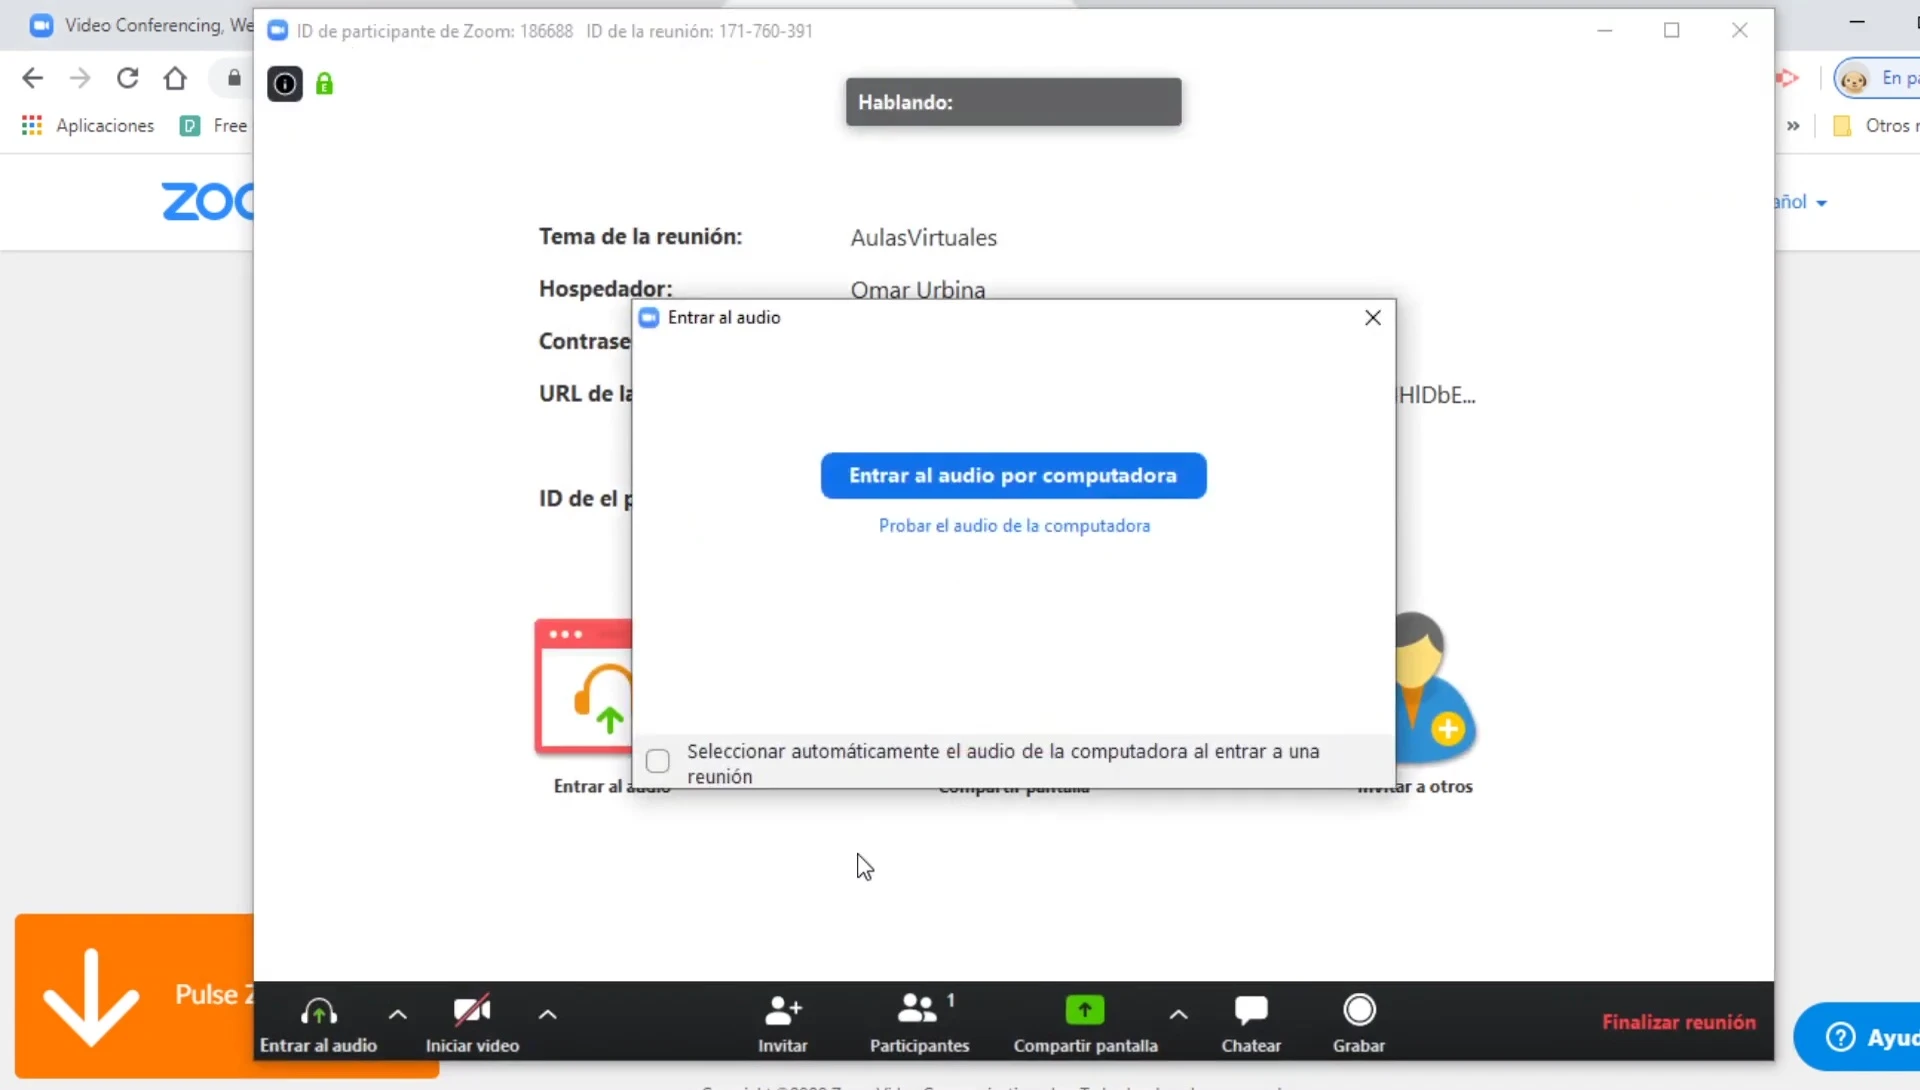Click Probar el audio de la computadora link
Viewport: 1920px width, 1090px height.
pos(1014,526)
